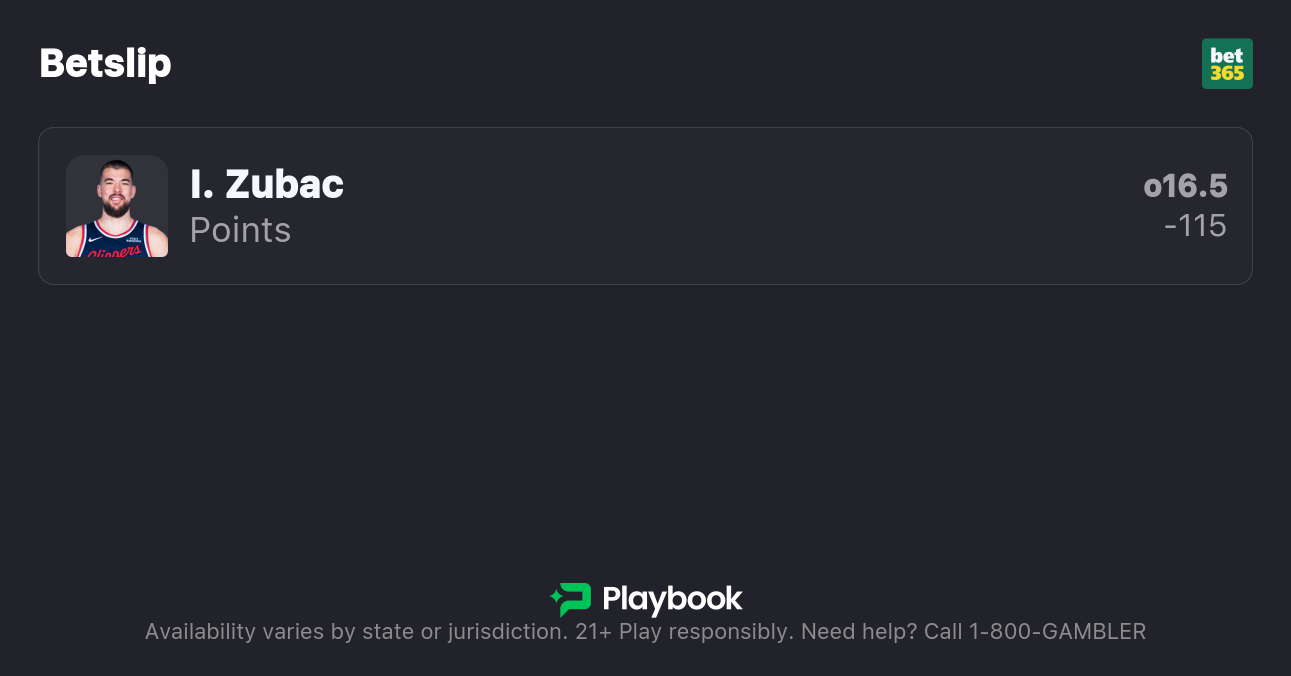Open the Betslip header title
Screen dimensions: 1291x676
pos(105,63)
